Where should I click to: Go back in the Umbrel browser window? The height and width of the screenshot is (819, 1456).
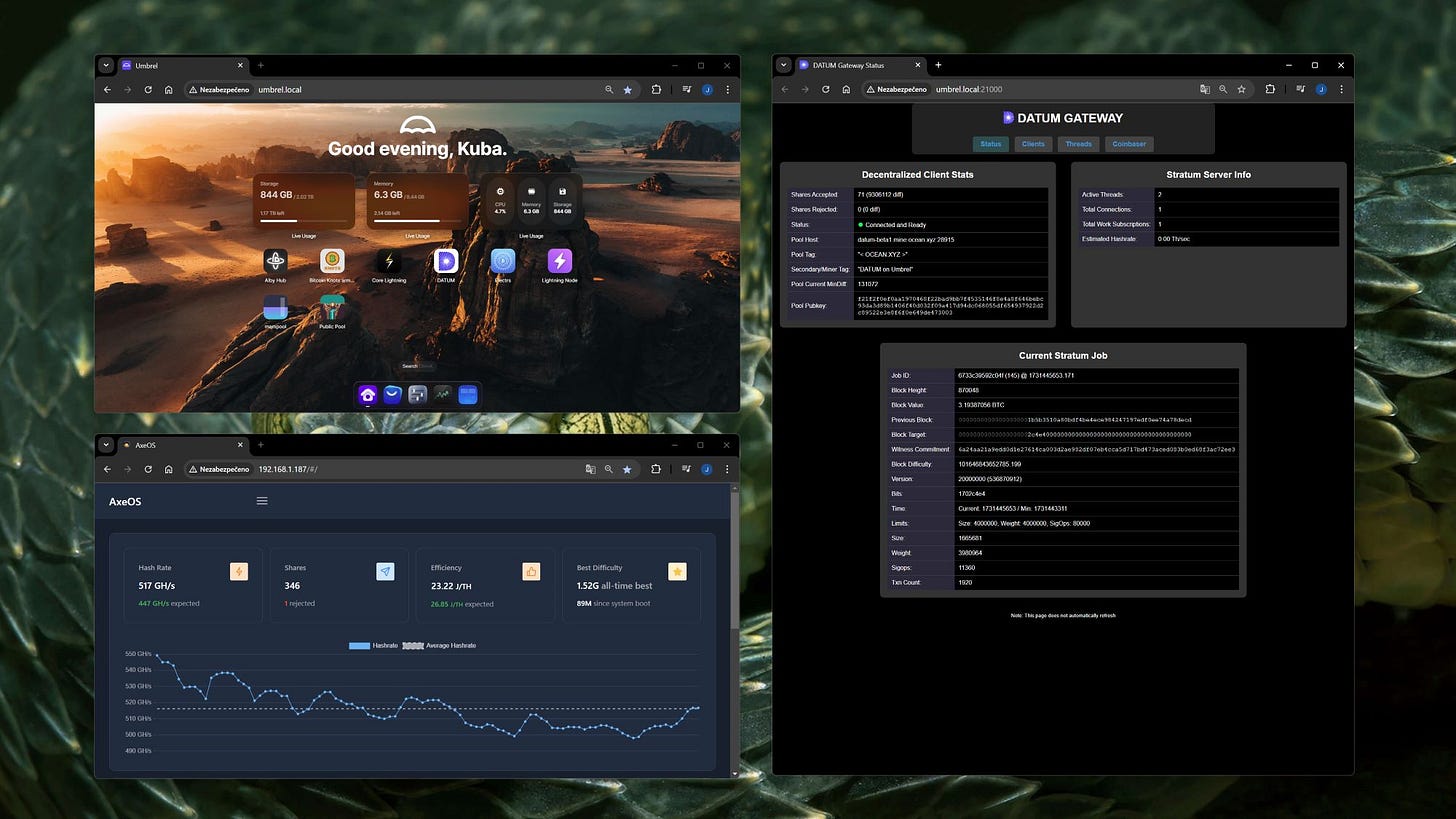[x=107, y=89]
